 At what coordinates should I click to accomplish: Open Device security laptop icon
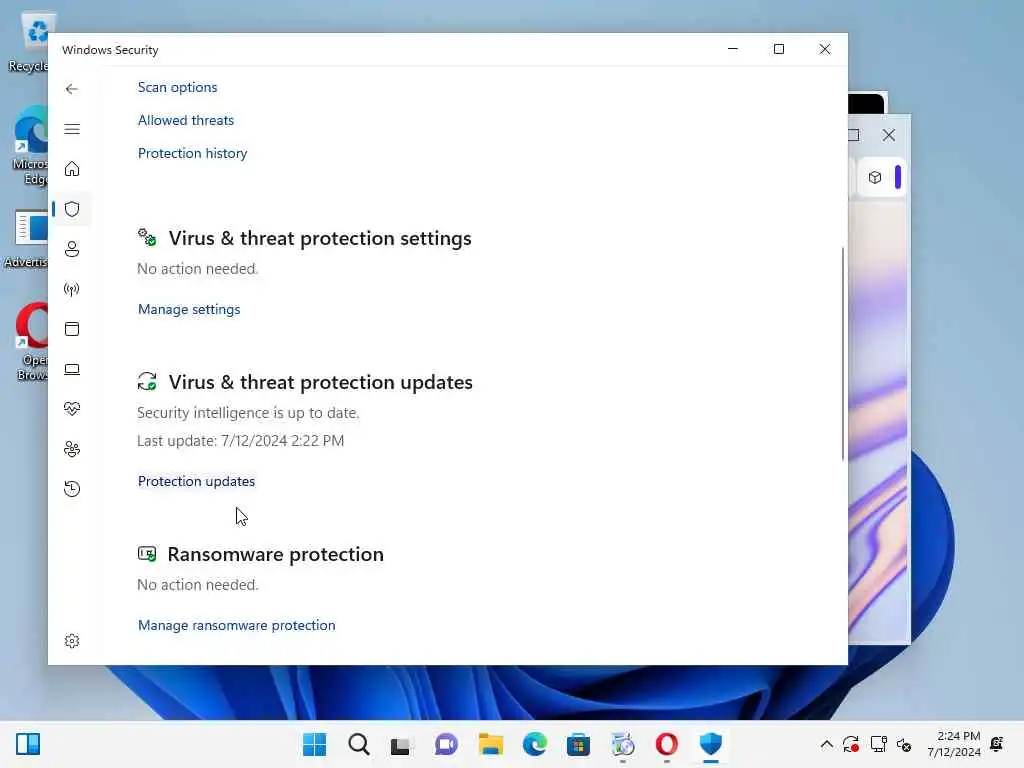pos(72,370)
